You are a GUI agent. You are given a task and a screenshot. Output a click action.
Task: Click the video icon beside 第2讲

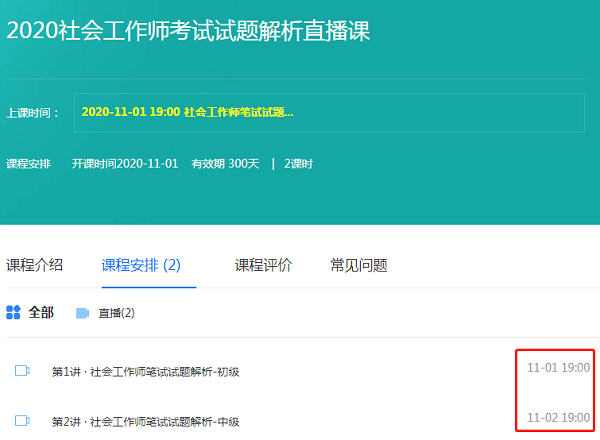click(x=22, y=420)
